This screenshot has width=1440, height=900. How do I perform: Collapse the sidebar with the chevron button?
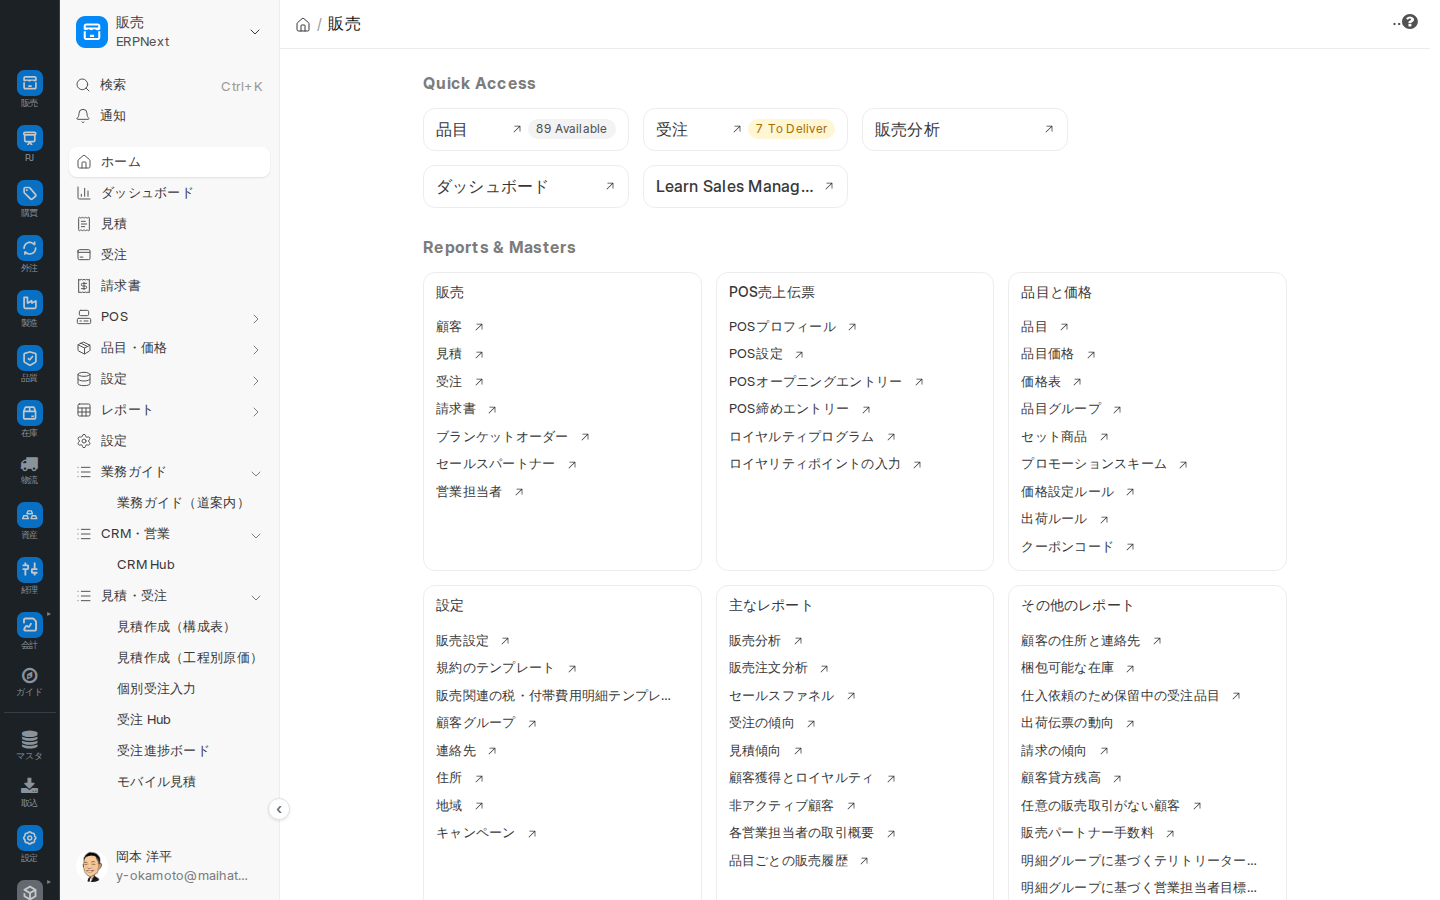279,809
